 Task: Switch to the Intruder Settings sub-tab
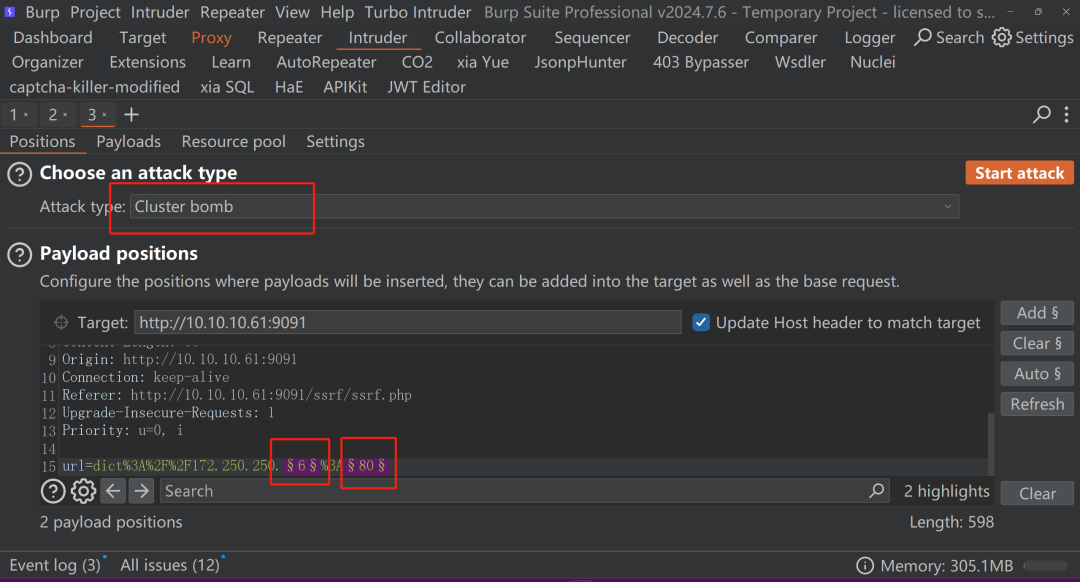point(335,142)
